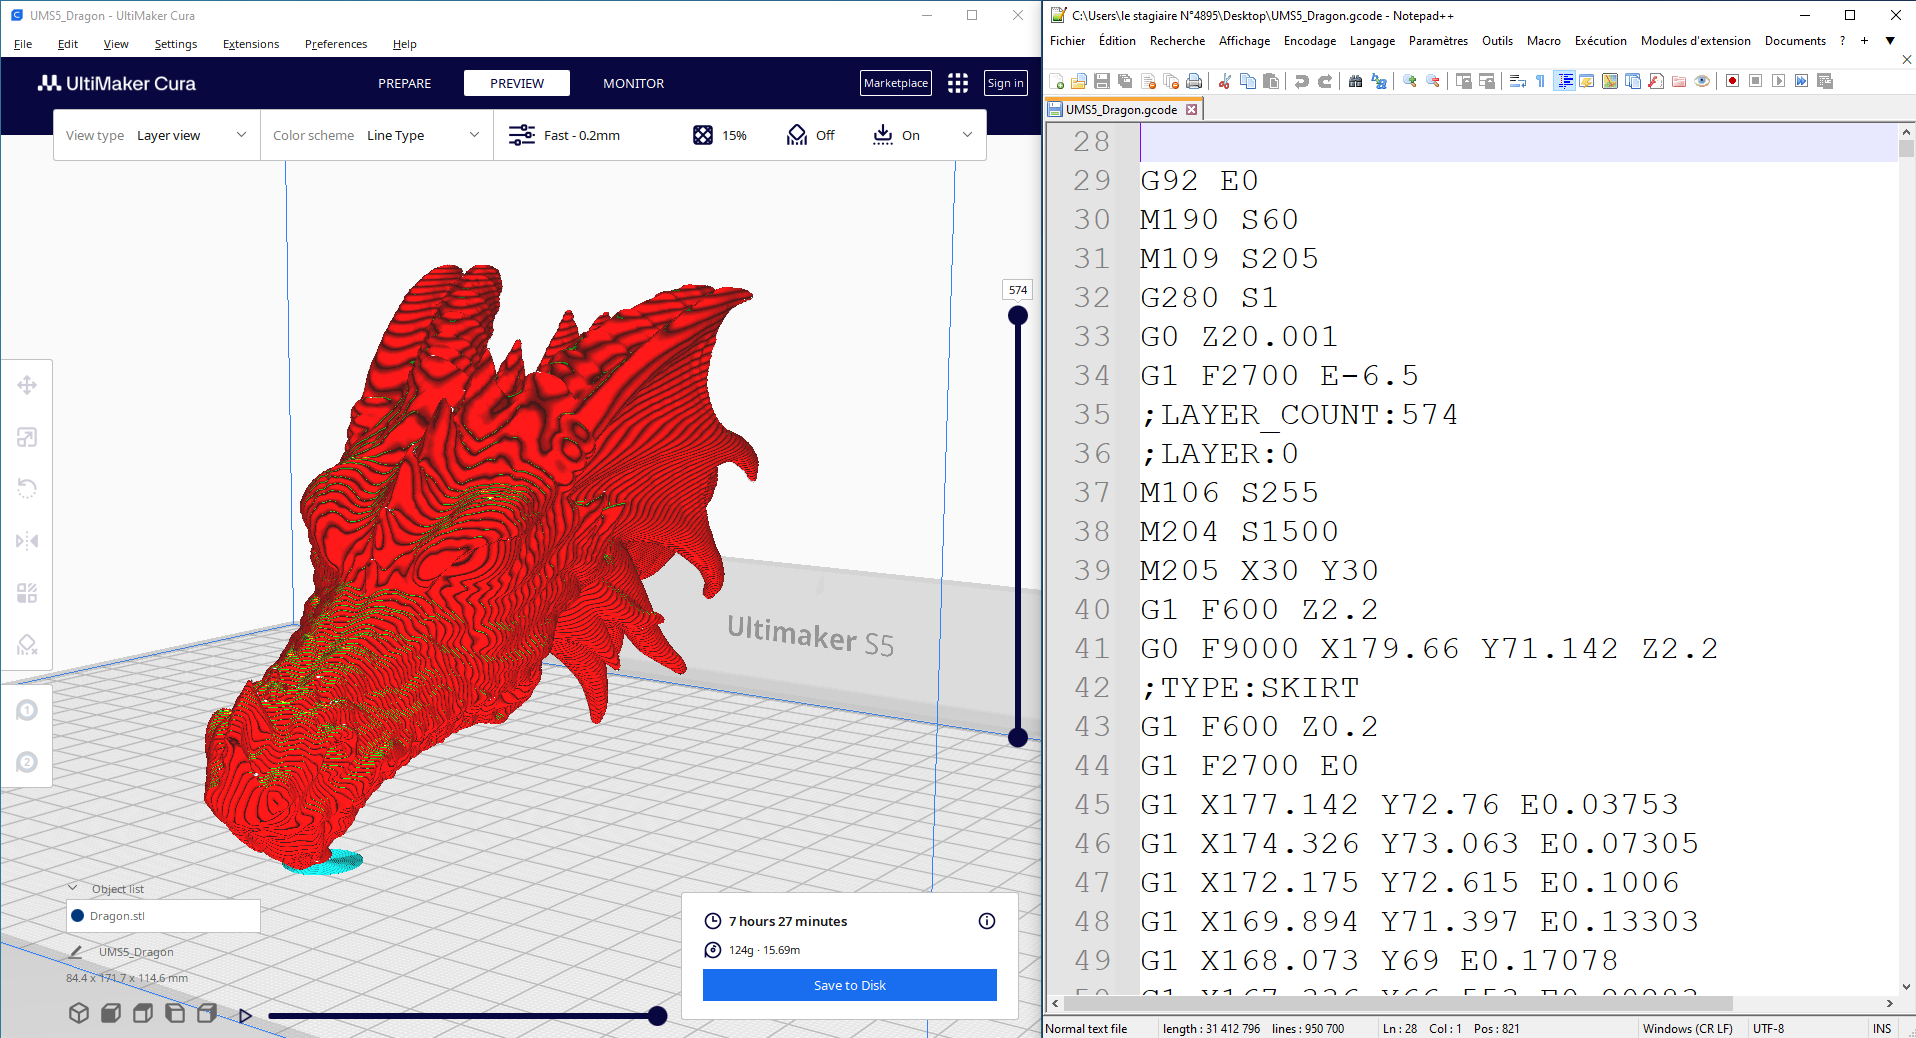Select the Rotate tool in Cura

tap(27, 488)
